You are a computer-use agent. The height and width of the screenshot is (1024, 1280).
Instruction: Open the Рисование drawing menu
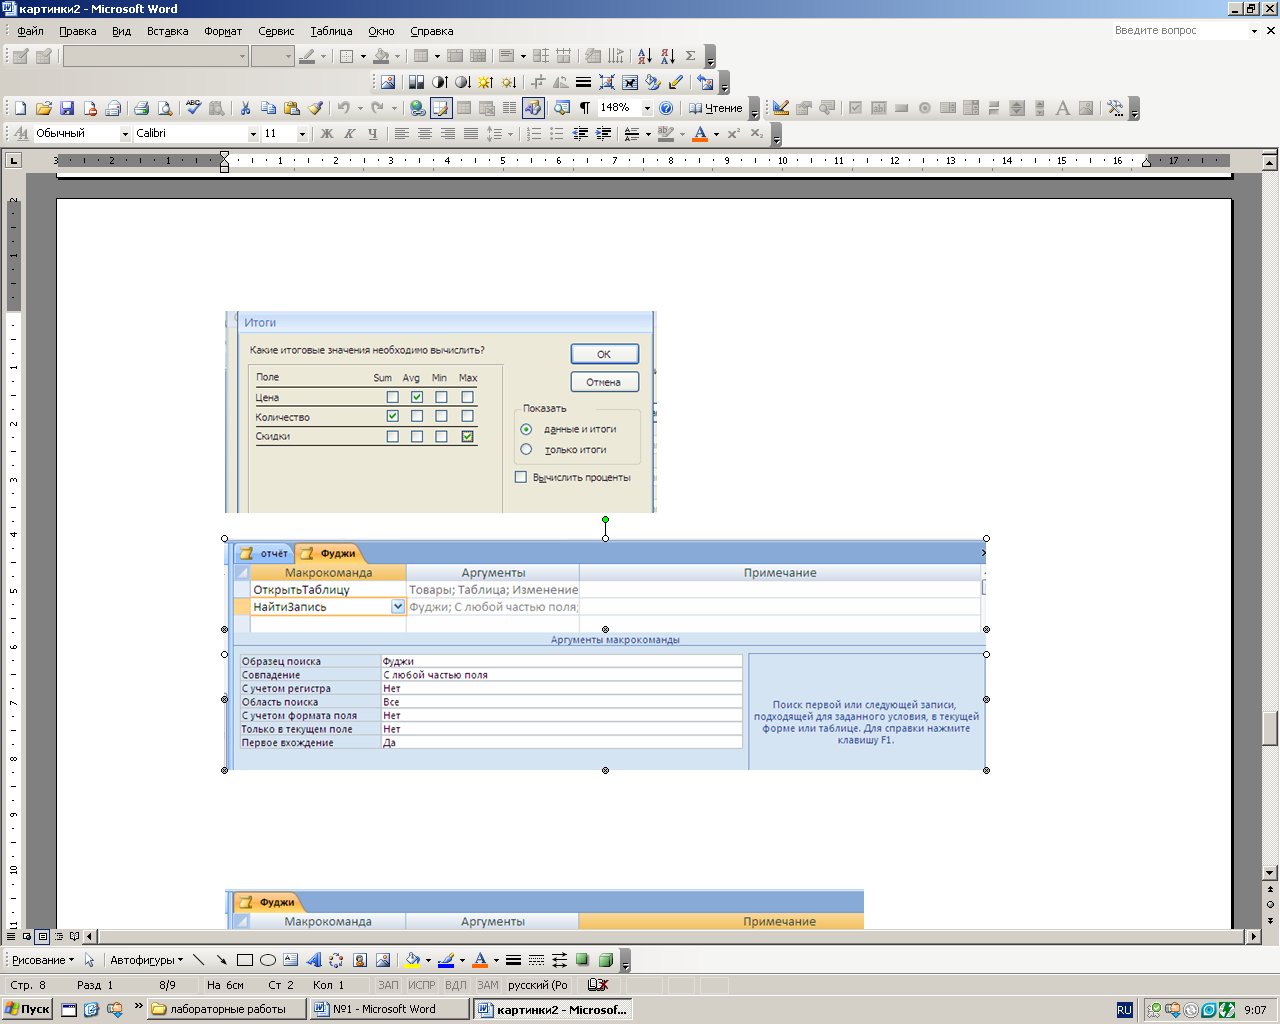tap(43, 960)
